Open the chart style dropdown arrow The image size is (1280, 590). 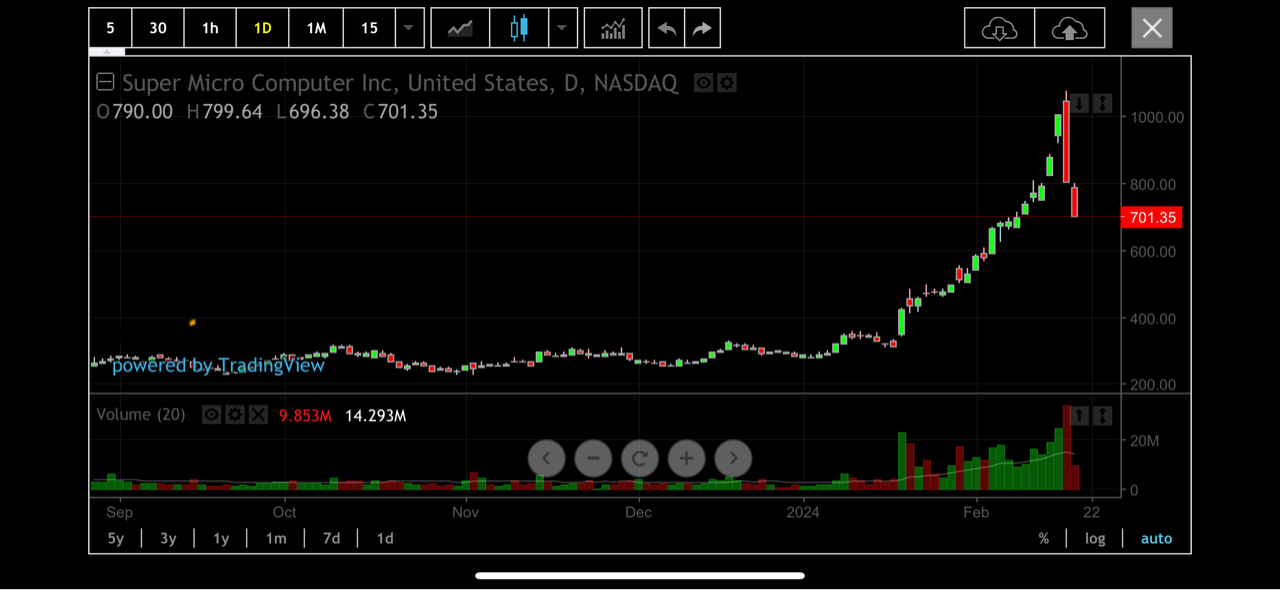coord(563,28)
